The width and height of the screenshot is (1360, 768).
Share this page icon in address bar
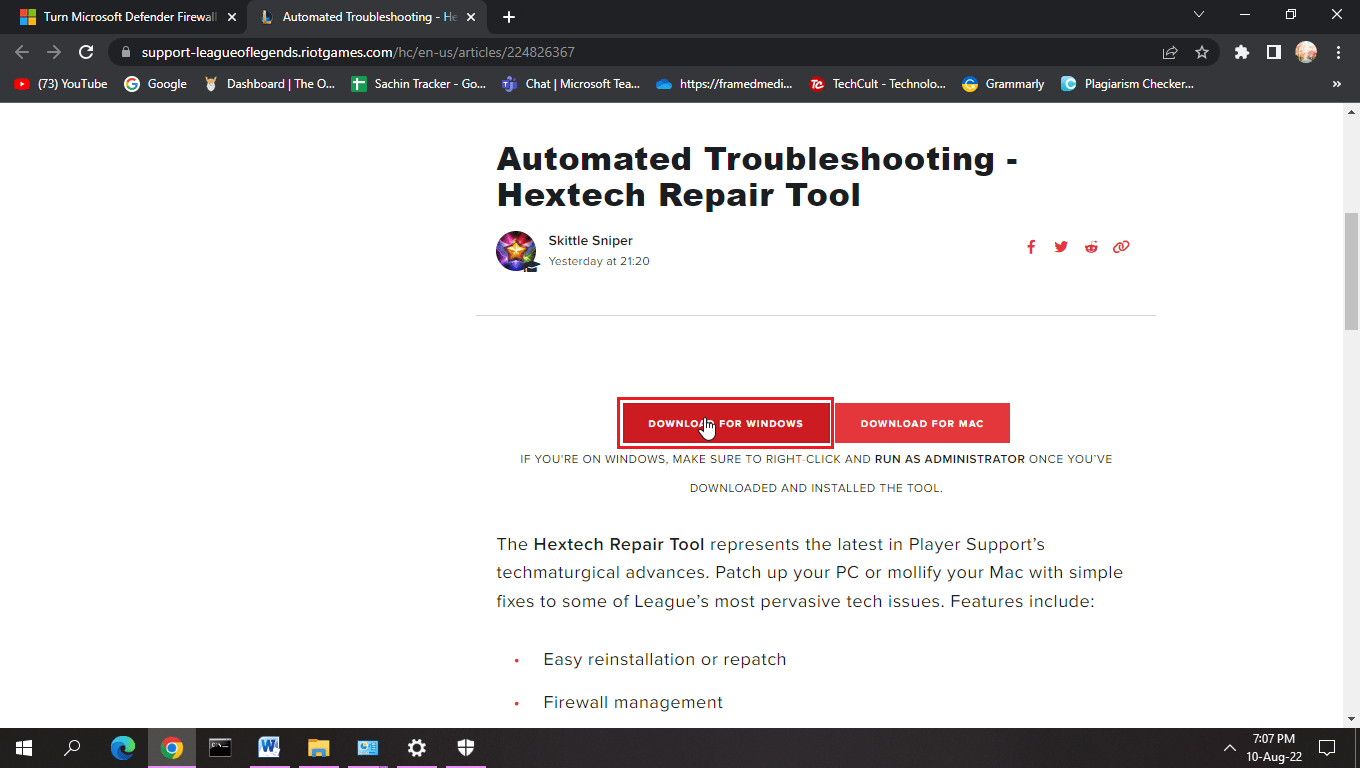1170,52
